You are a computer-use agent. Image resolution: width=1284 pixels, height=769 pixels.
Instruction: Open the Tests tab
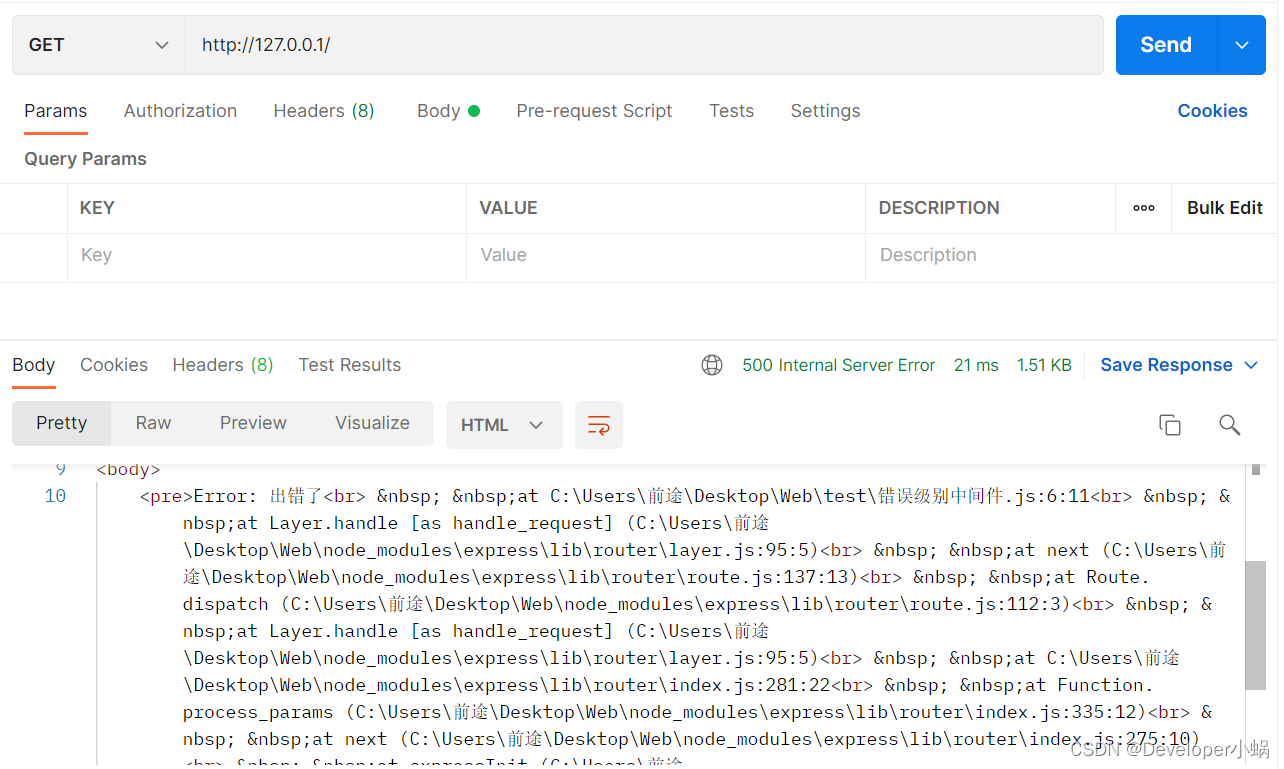coord(732,111)
